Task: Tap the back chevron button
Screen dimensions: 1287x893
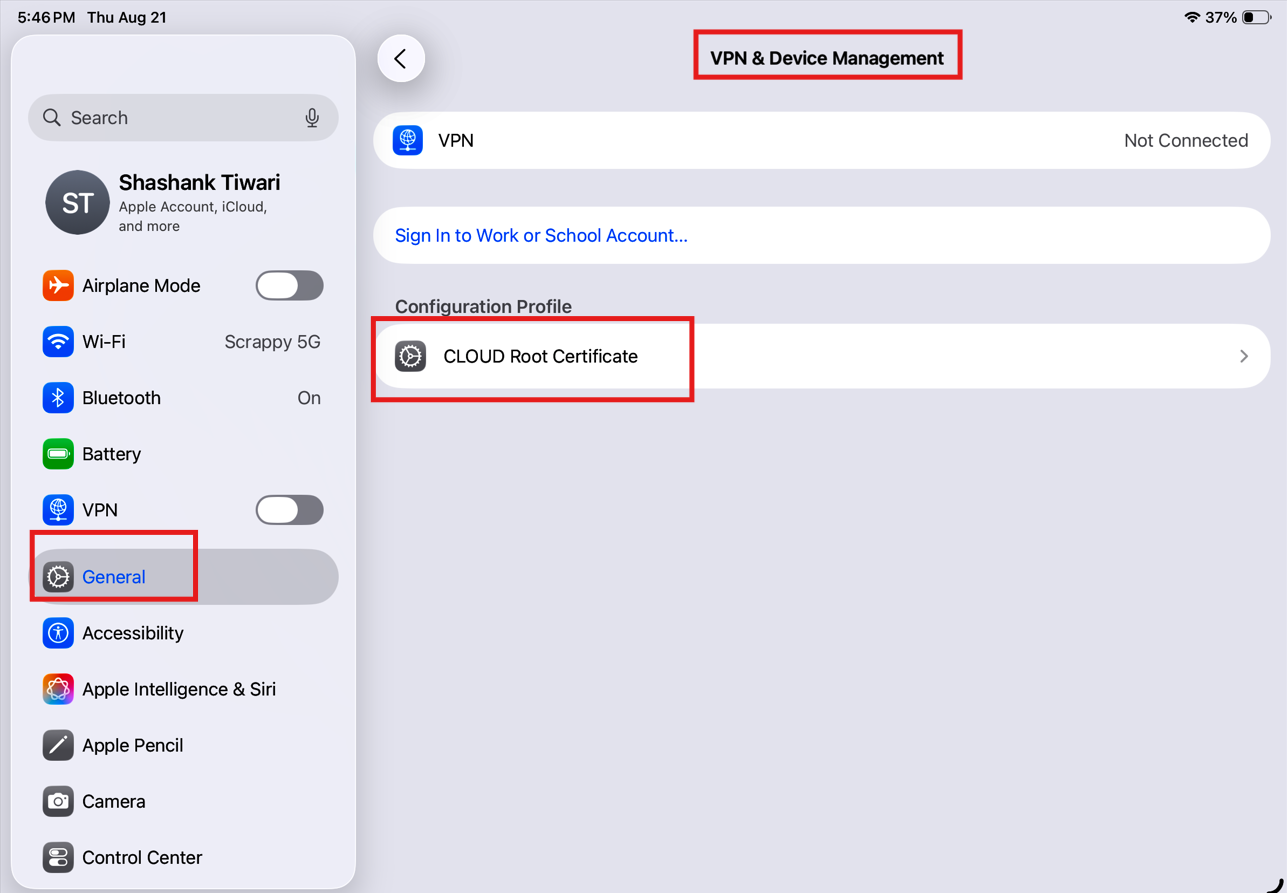Action: (x=401, y=58)
